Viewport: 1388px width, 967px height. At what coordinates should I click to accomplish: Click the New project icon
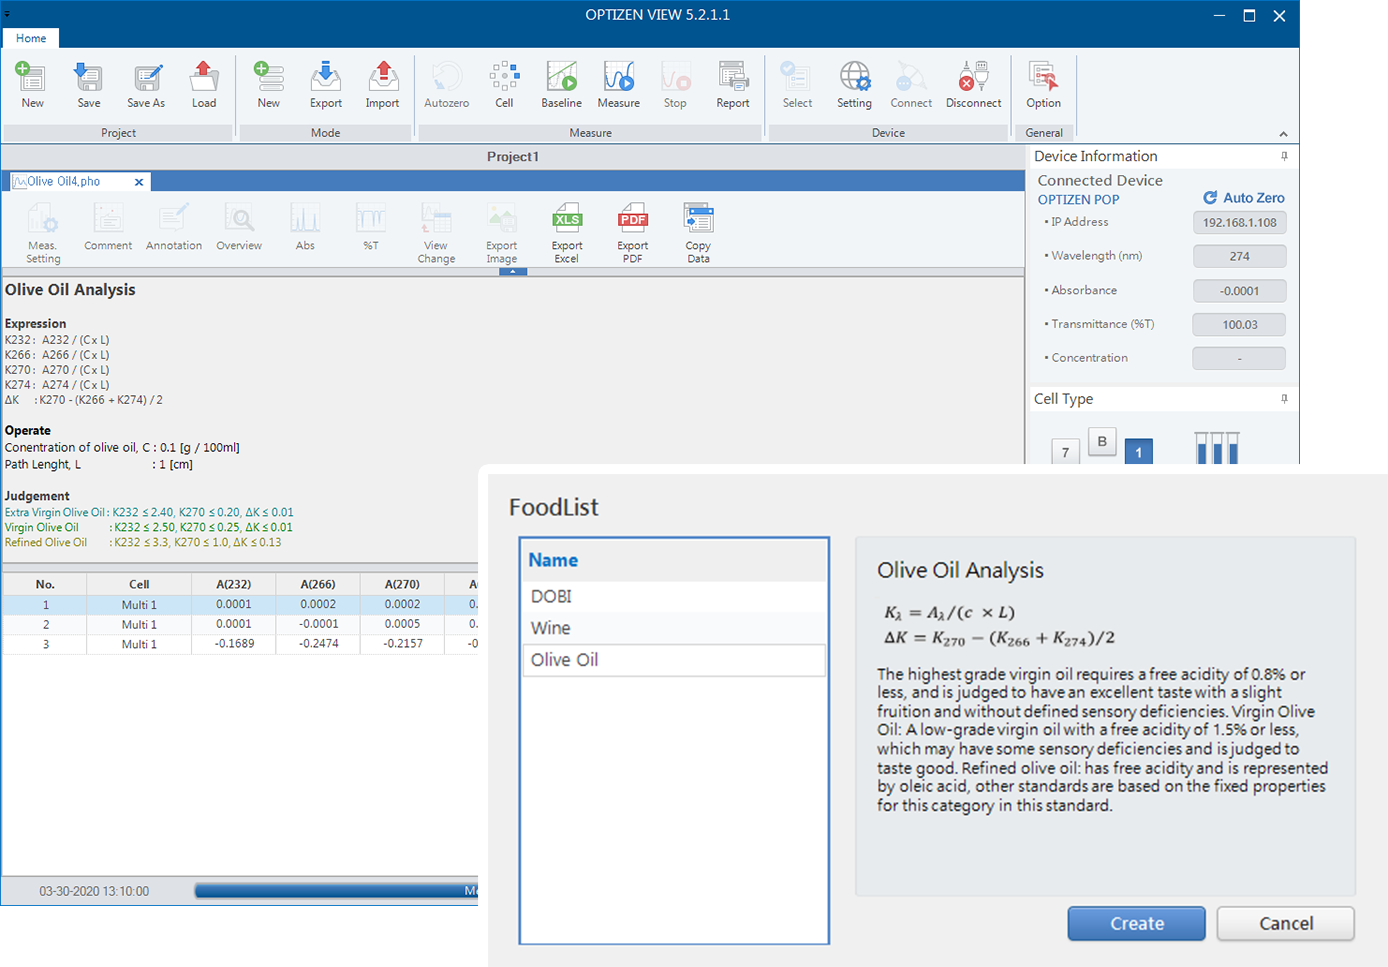32,85
